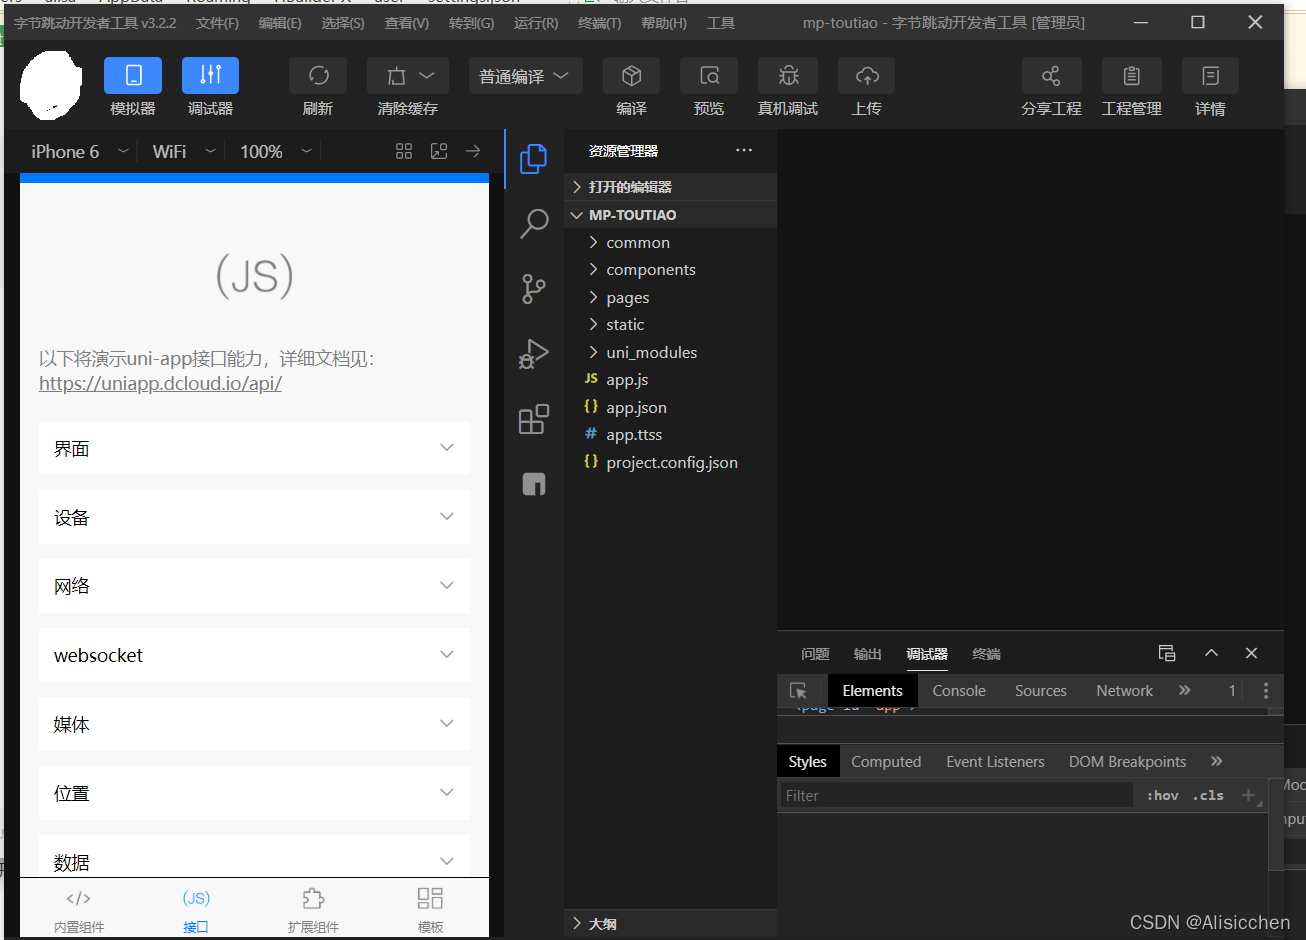
Task: Switch to the 扩展组件 bottom tab
Action: (313, 910)
